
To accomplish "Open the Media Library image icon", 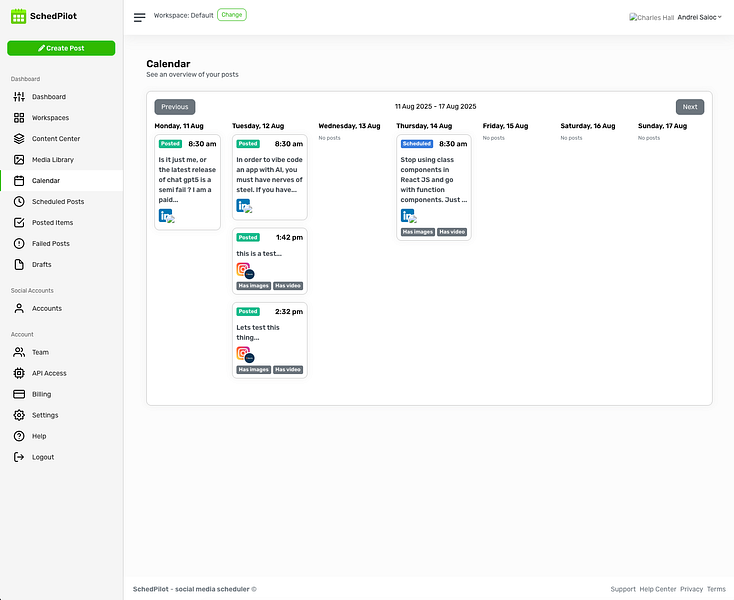I will pos(19,160).
